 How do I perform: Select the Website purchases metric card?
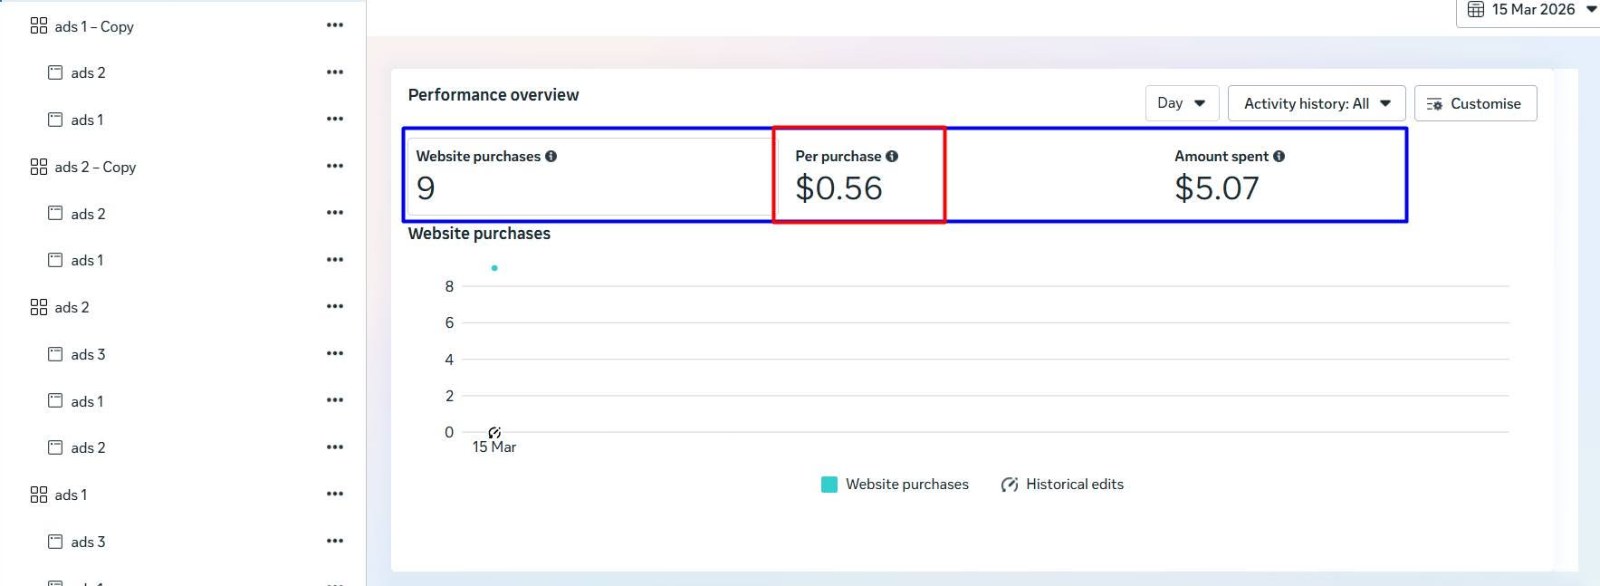(x=589, y=176)
